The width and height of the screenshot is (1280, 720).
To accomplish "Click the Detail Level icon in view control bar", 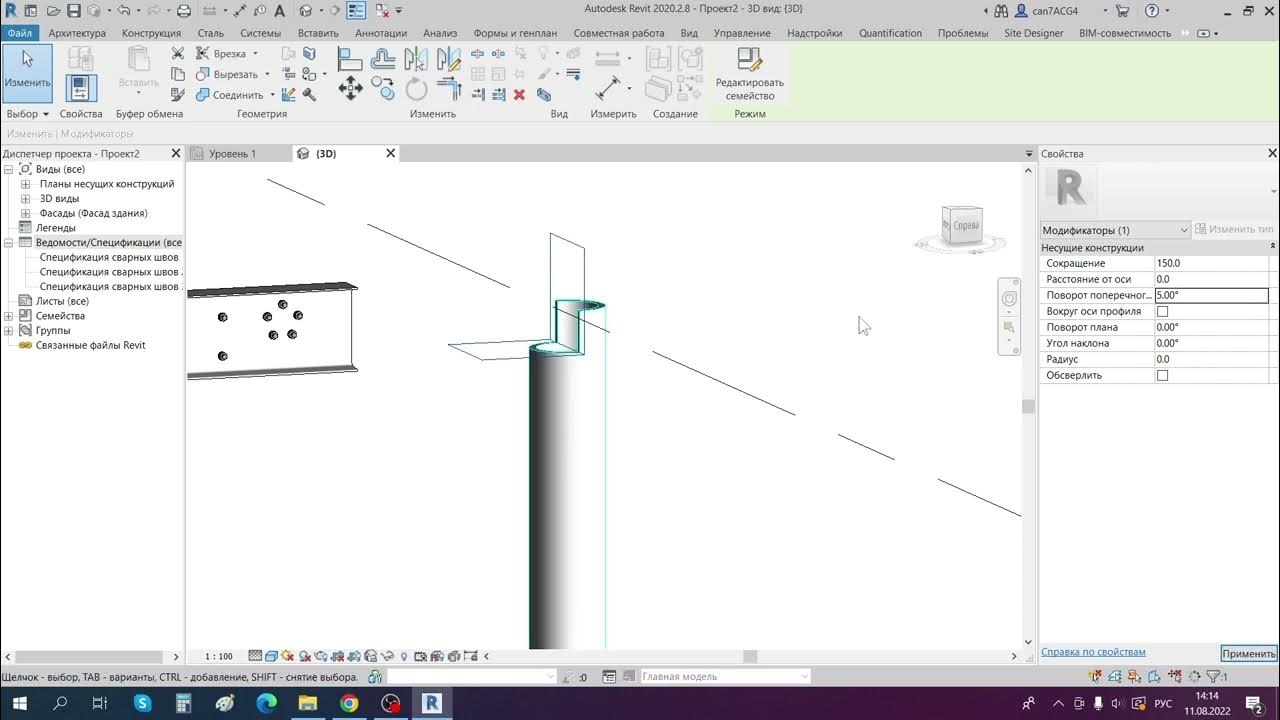I will (x=255, y=656).
